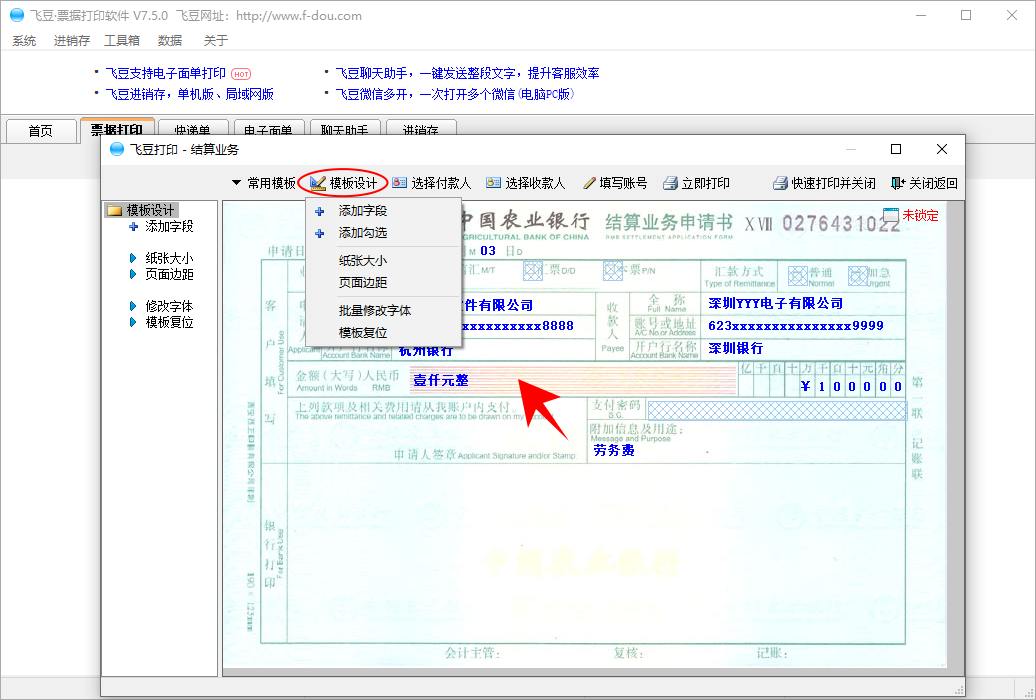Click the plus icon beside 添加字段 in dropdown menu

click(320, 212)
